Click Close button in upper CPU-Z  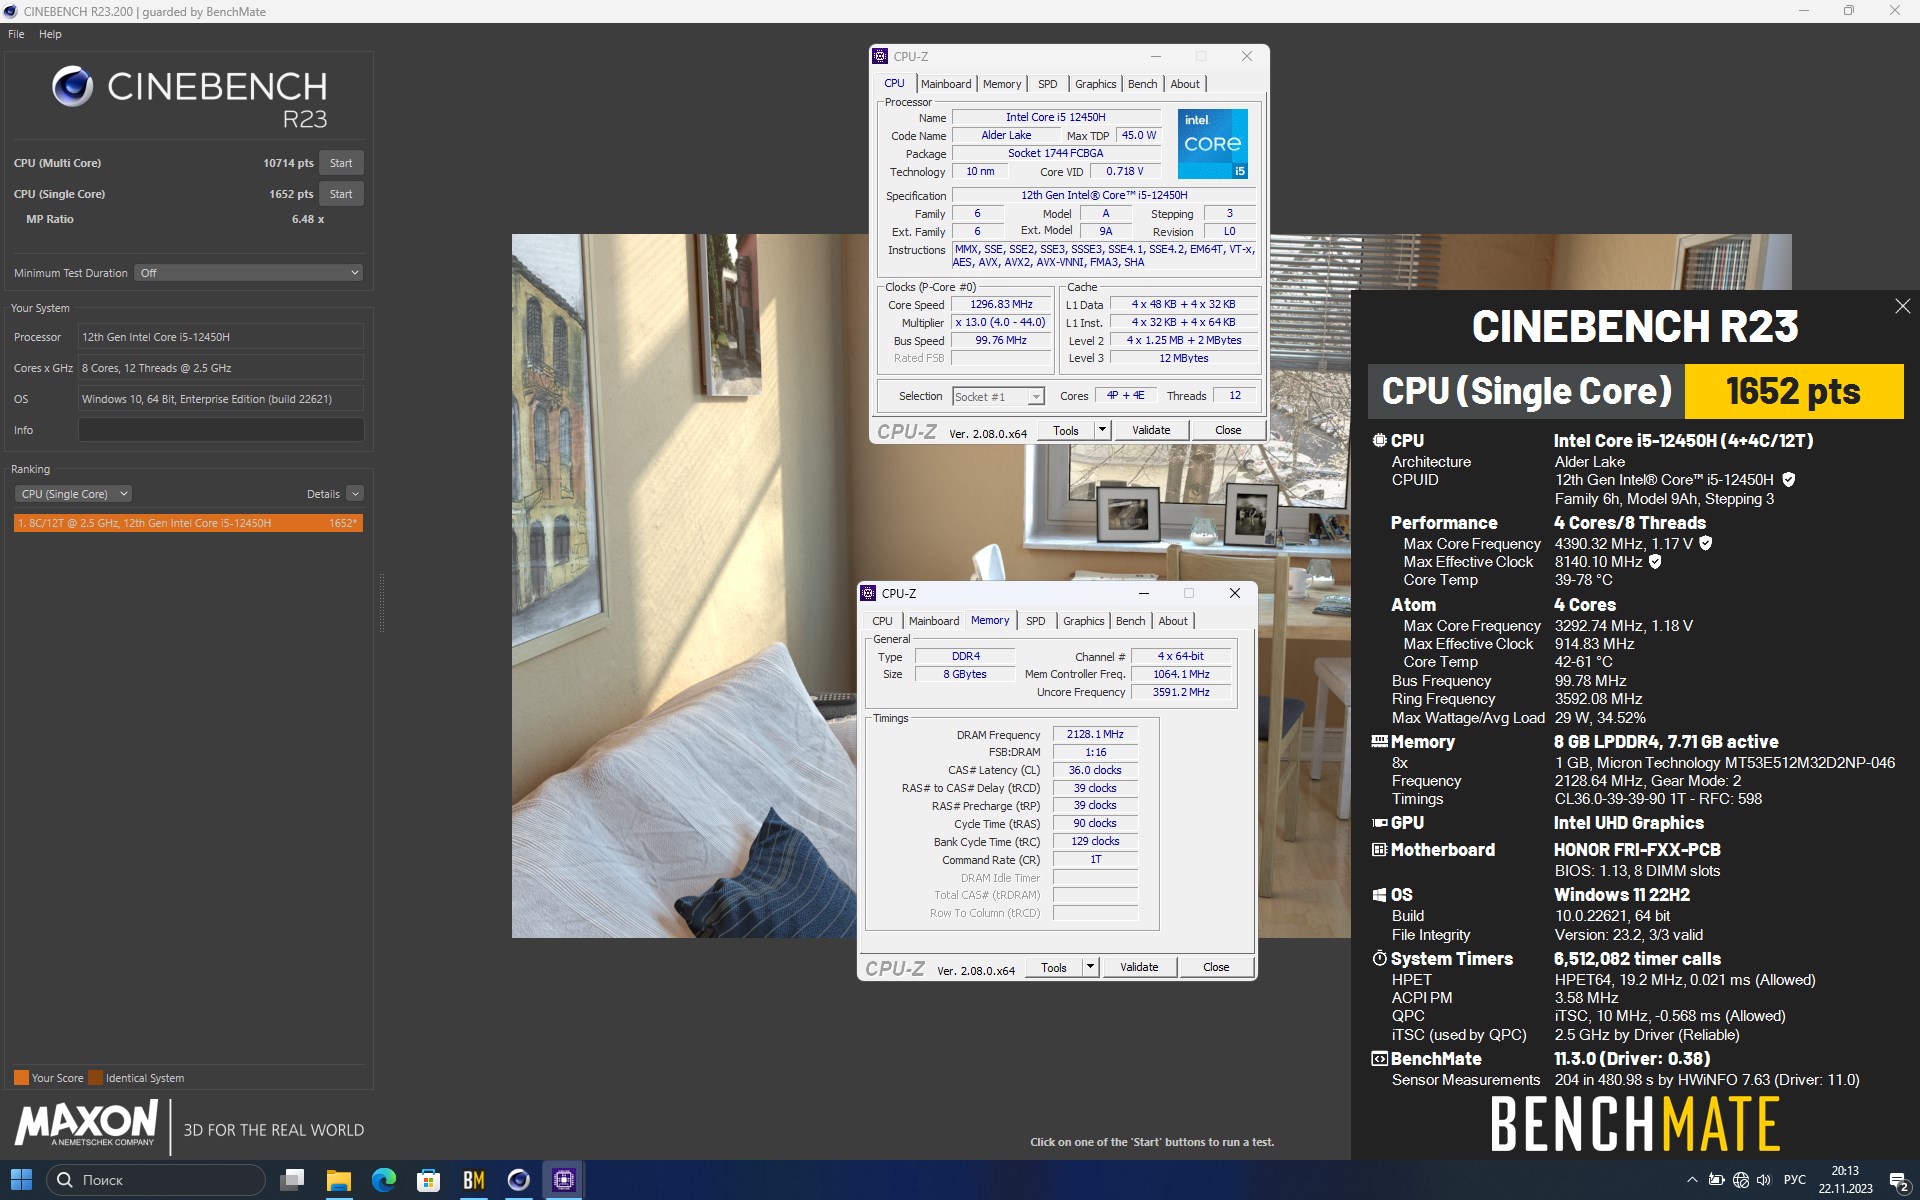click(1228, 430)
